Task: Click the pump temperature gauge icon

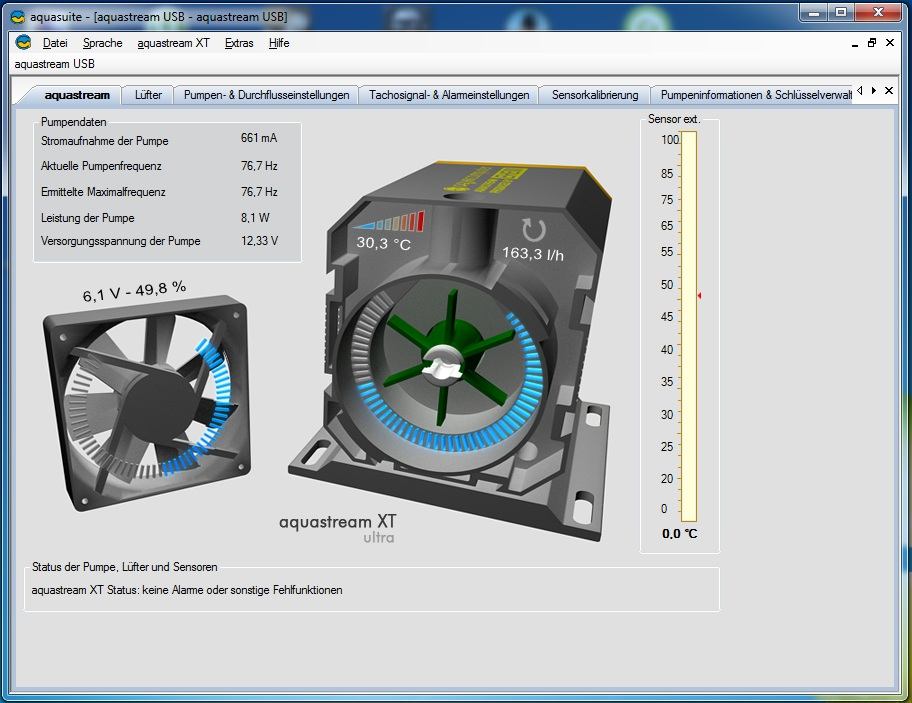Action: coord(389,222)
